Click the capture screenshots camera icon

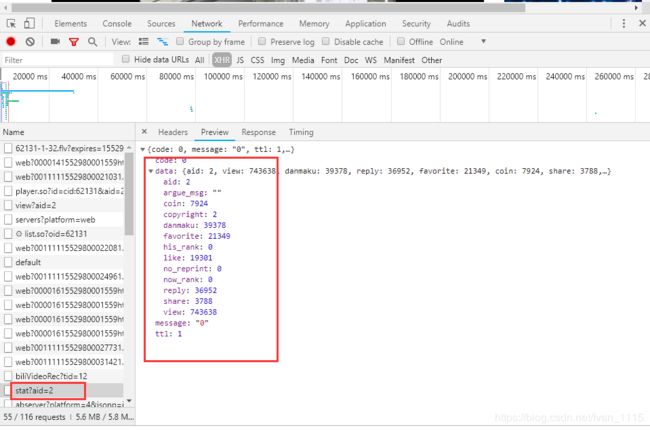coord(55,41)
